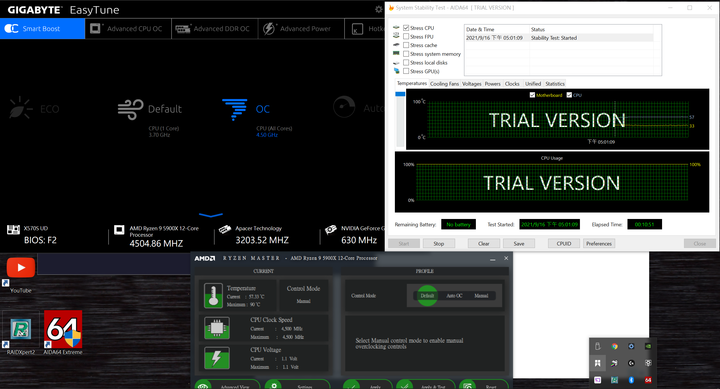Switch to Statistics tab in AIDA64

pos(555,84)
